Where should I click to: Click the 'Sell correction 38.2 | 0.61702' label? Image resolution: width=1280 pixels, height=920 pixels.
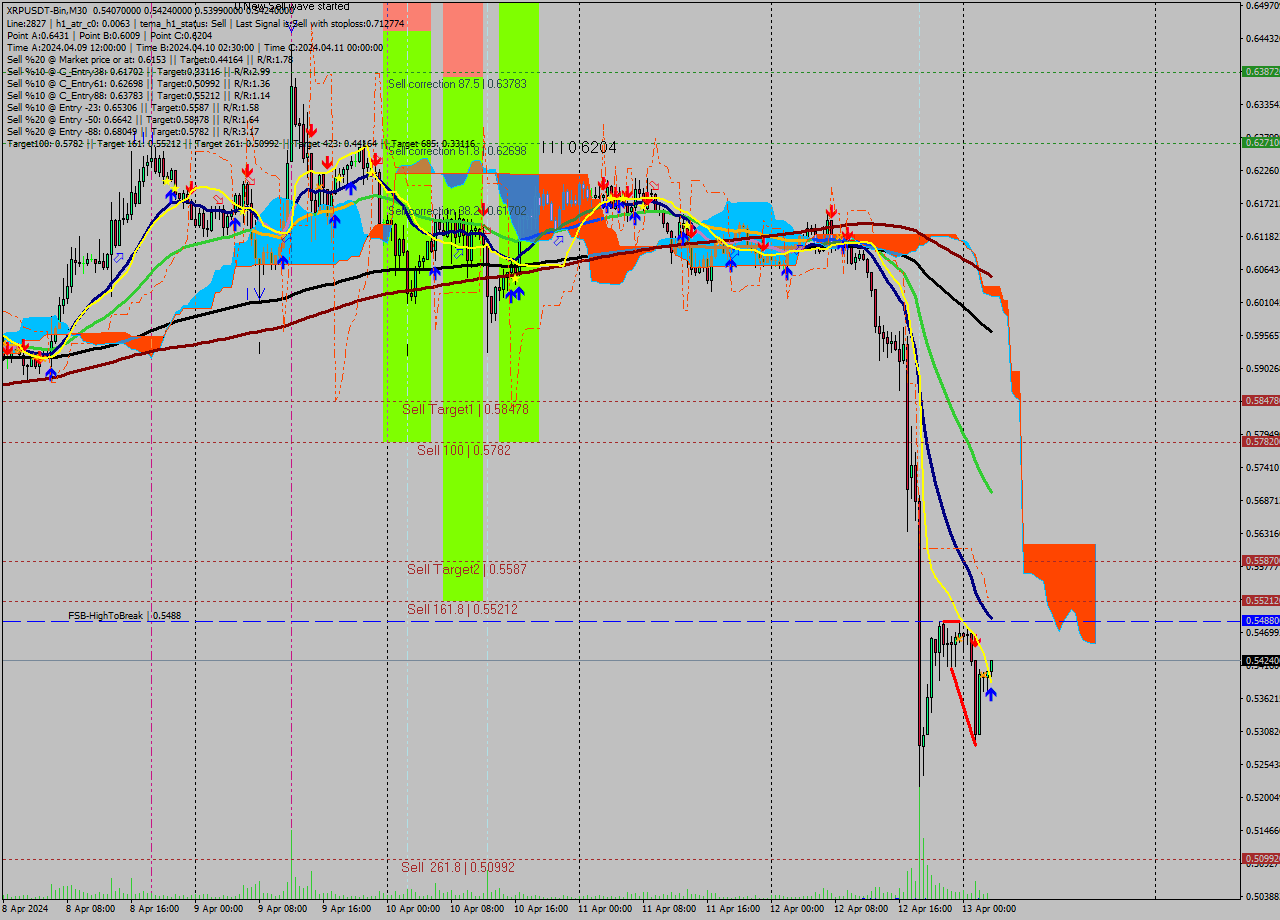[457, 211]
